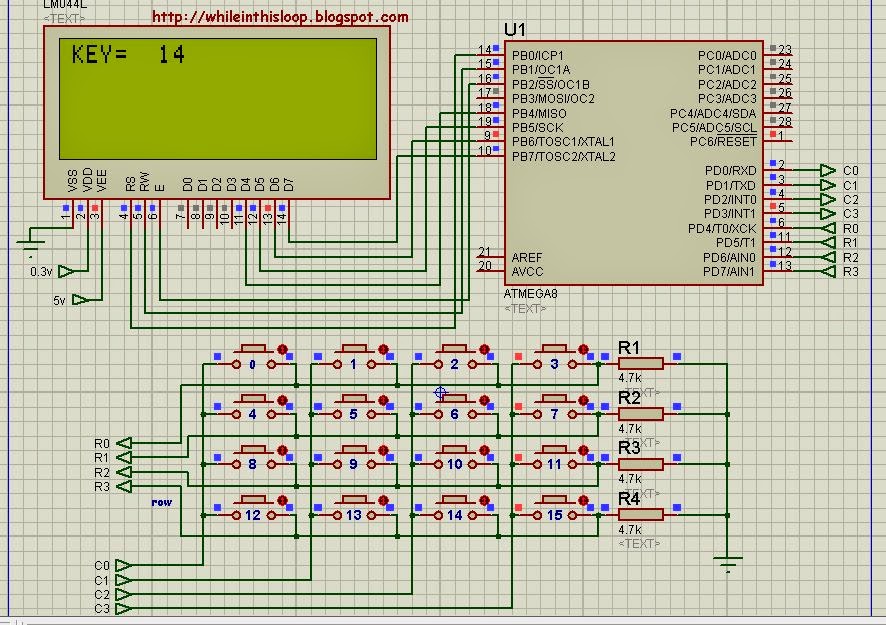The height and width of the screenshot is (625, 886).
Task: Select the blue row text label
Action: 161,501
